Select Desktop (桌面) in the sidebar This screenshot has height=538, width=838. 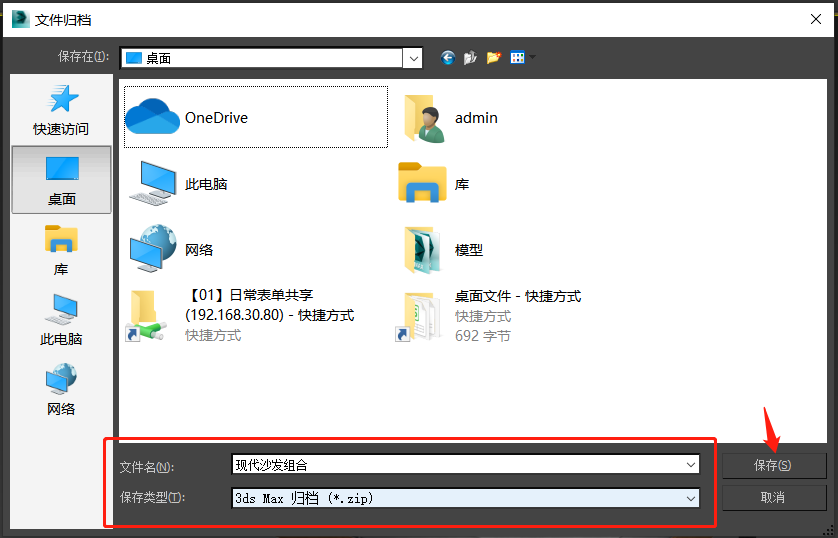point(61,179)
